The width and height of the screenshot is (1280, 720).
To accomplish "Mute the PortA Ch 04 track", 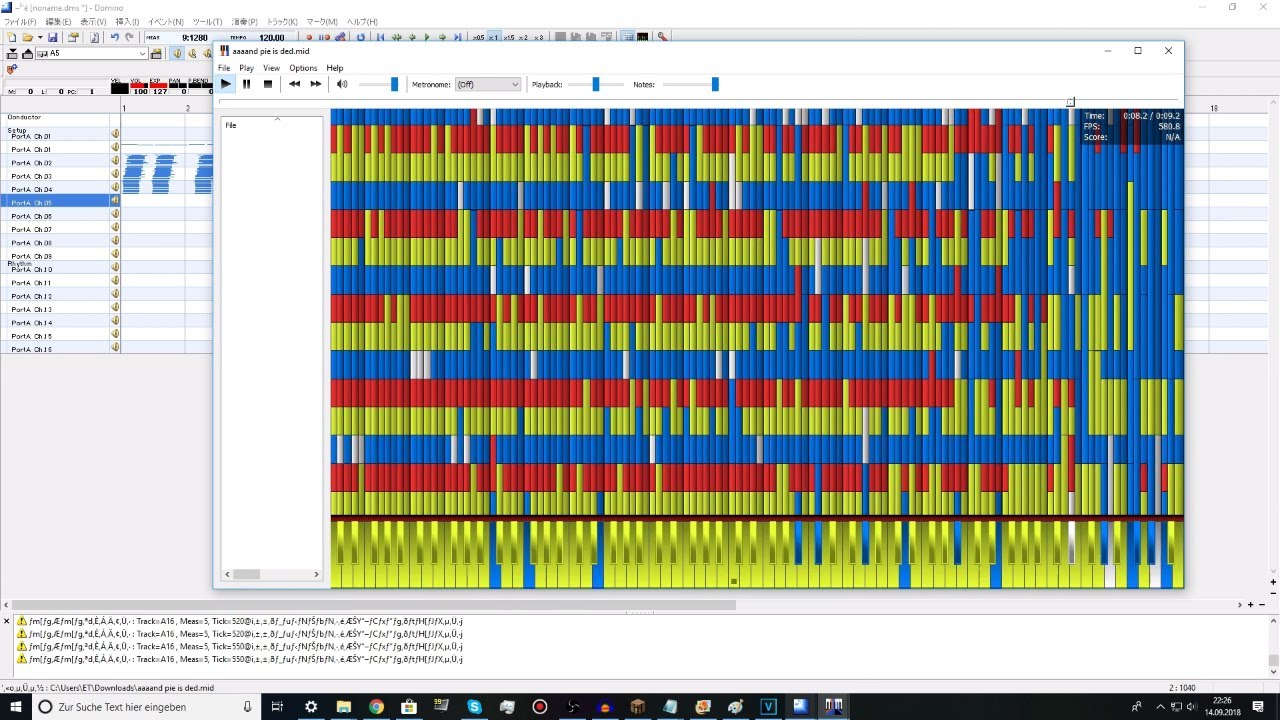I will (x=115, y=189).
